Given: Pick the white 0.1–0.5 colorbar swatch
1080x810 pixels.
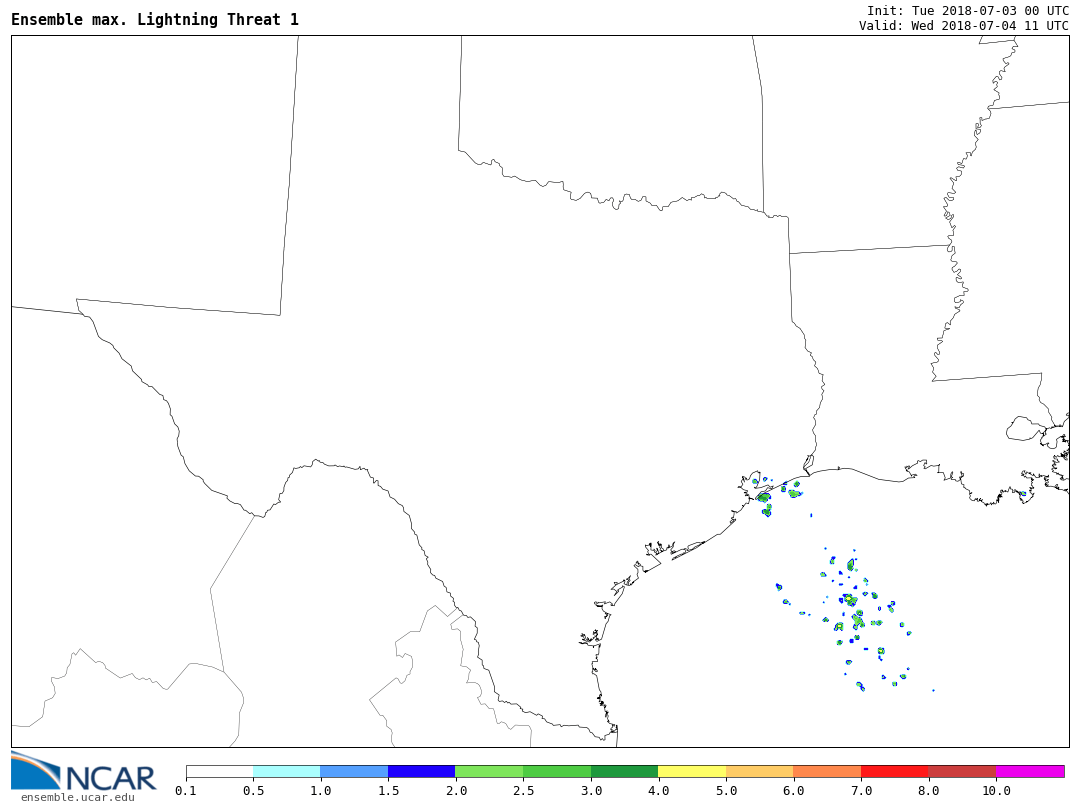Looking at the screenshot, I should coord(220,771).
